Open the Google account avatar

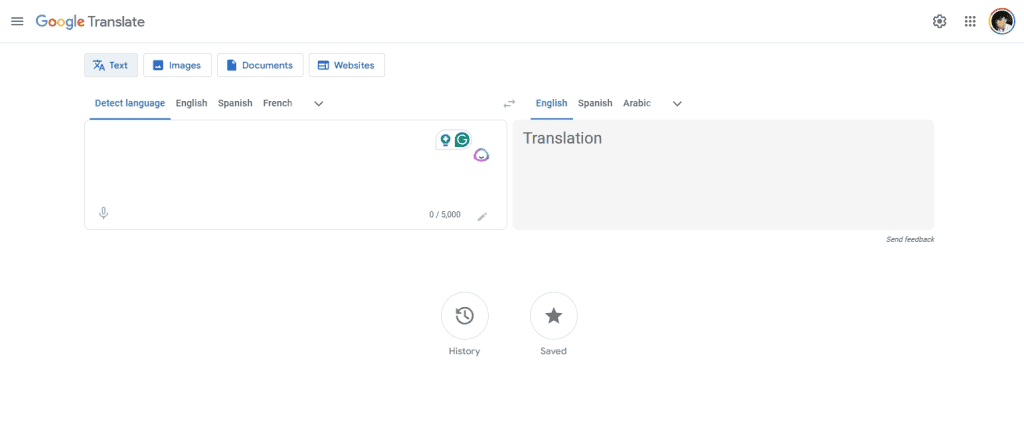tap(1002, 22)
